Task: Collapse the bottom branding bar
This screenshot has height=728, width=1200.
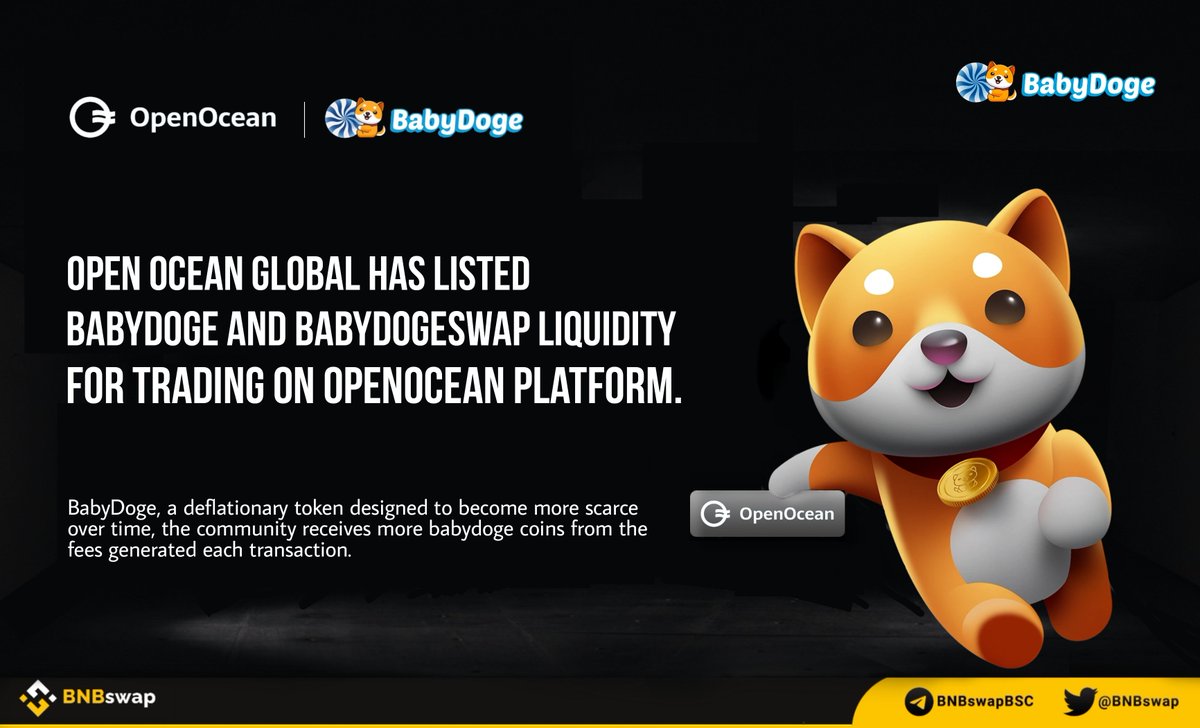Action: [x=600, y=699]
